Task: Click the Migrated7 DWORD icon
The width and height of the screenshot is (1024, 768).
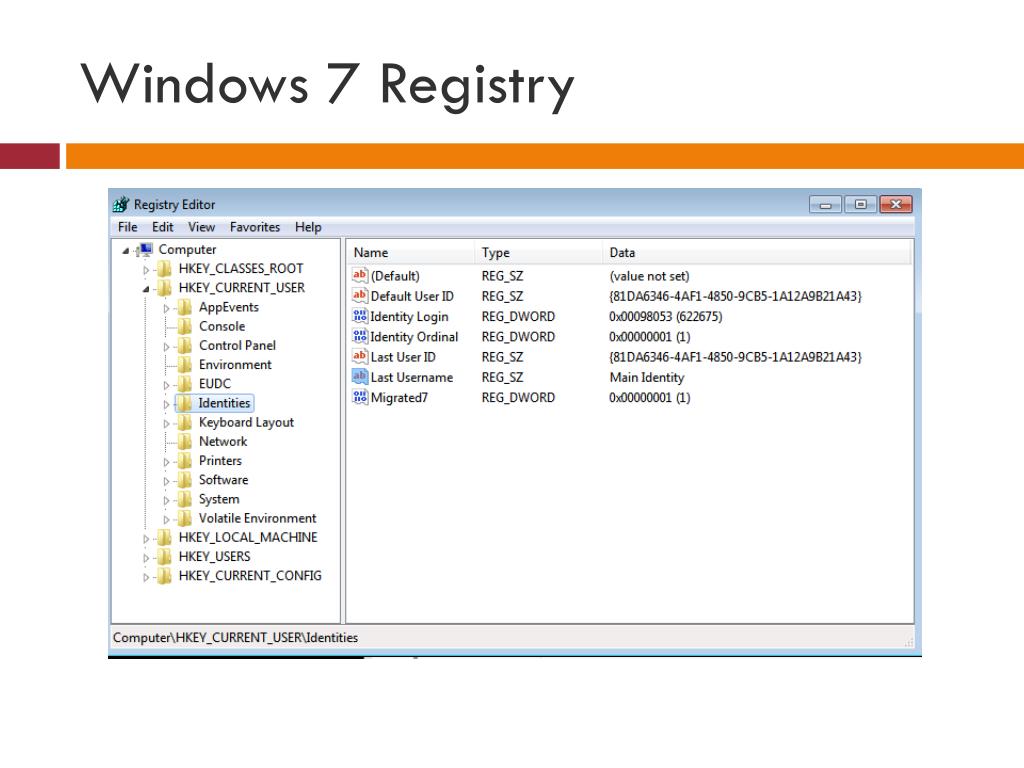Action: pos(360,397)
